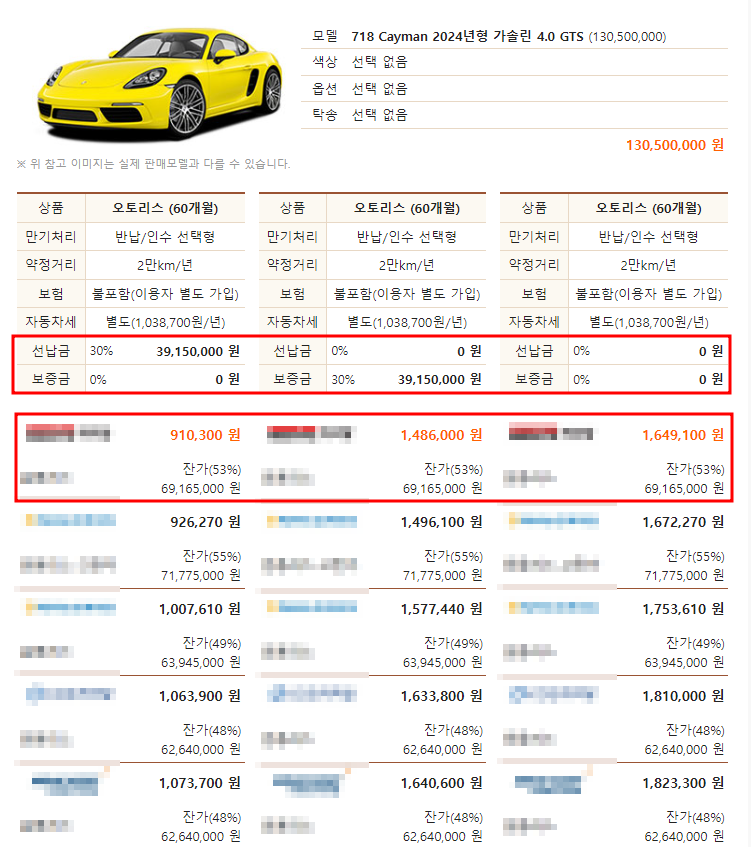Click 잔가(53%) below the 910,300 원 fee
751x847 pixels.
[x=212, y=469]
